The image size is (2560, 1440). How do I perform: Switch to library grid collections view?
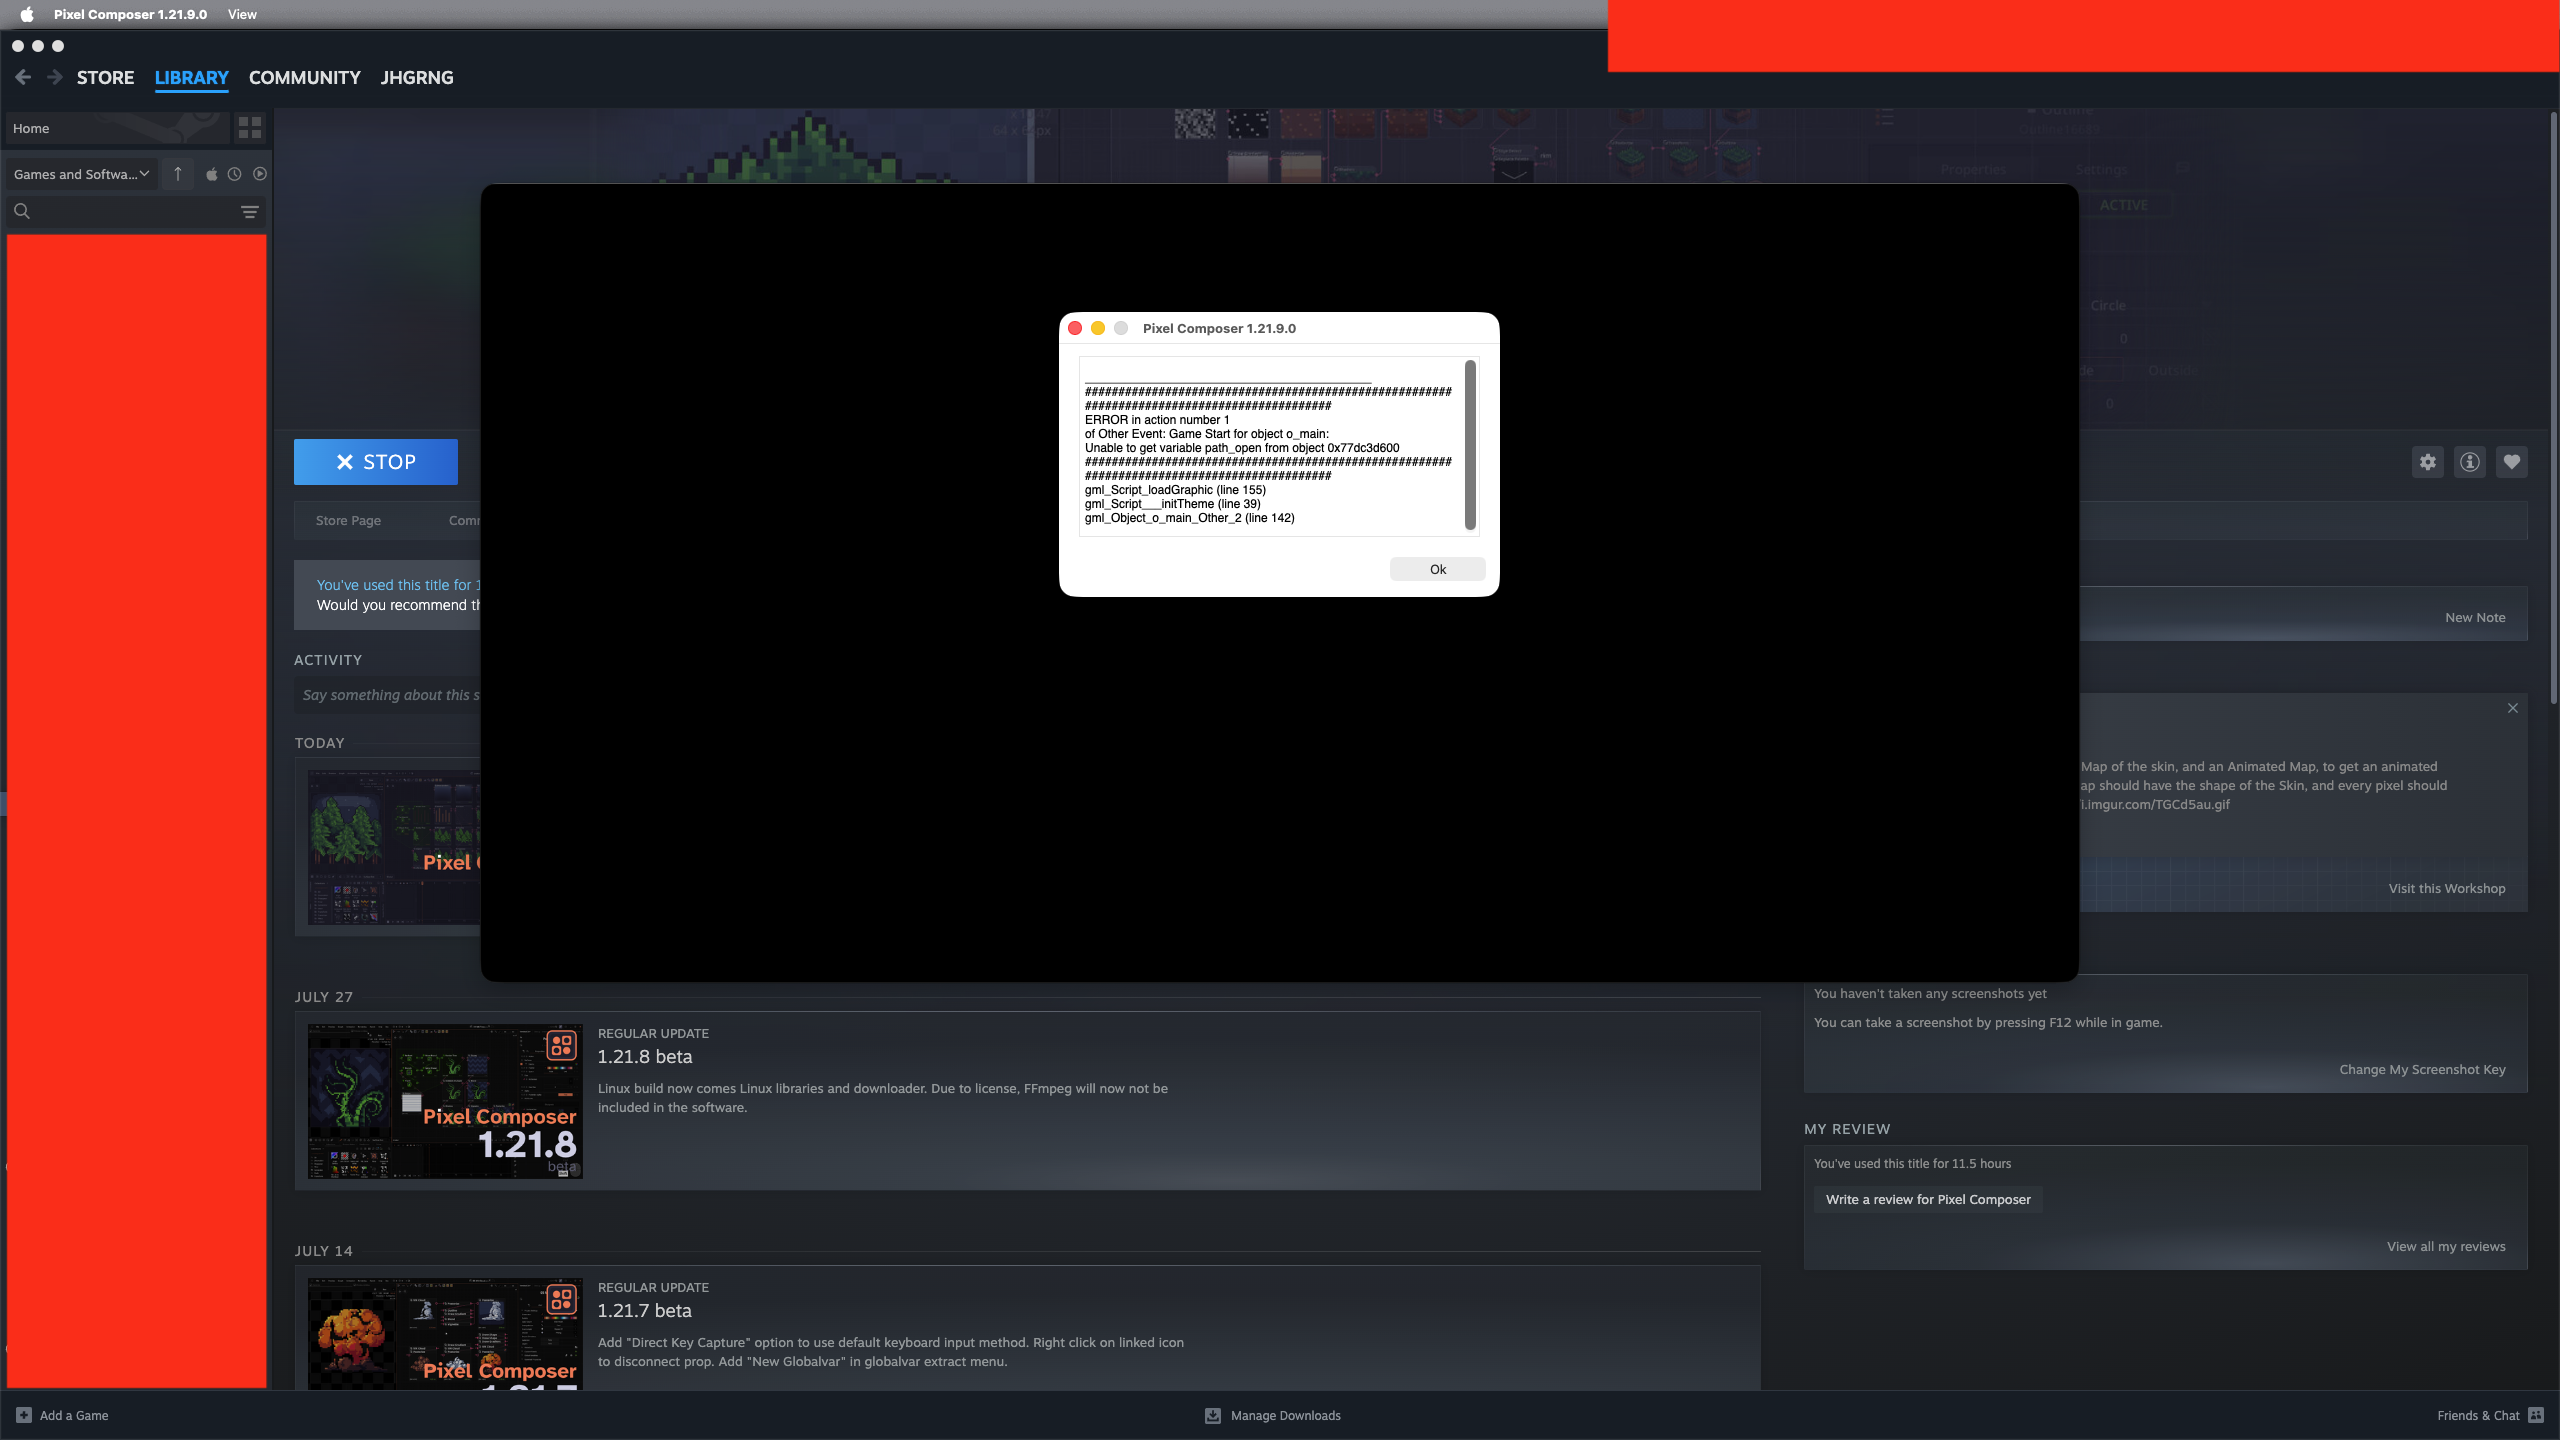click(x=249, y=128)
